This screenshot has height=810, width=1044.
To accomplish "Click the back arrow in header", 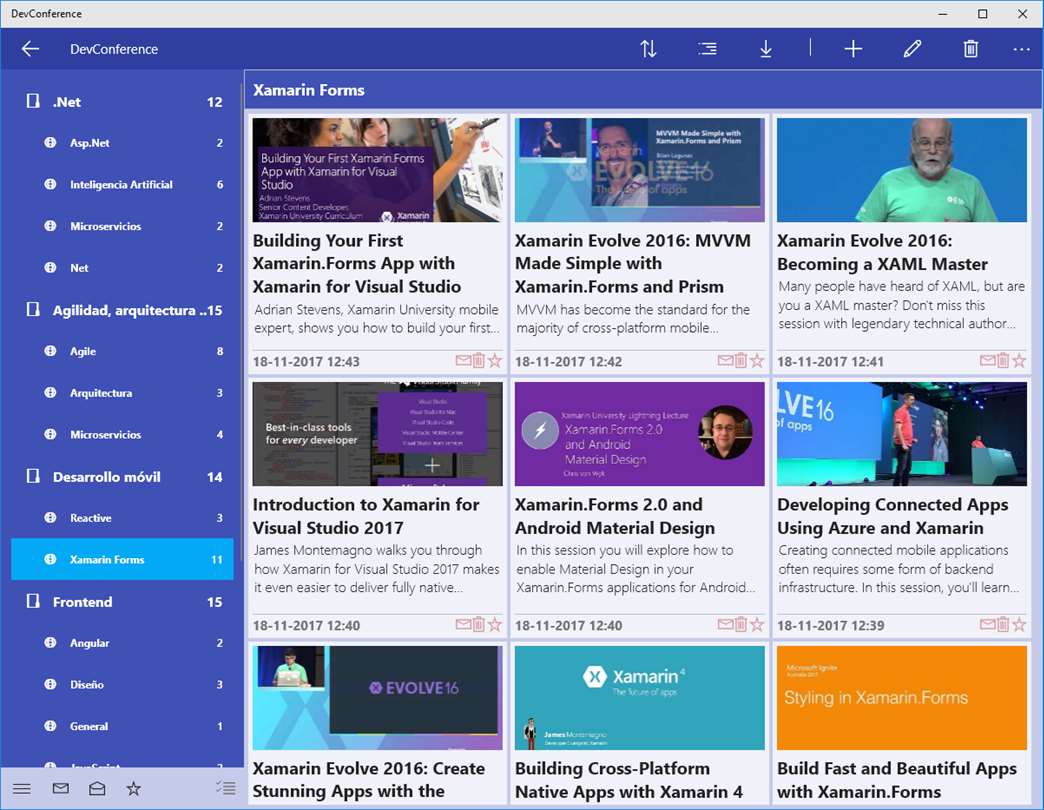I will 30,49.
